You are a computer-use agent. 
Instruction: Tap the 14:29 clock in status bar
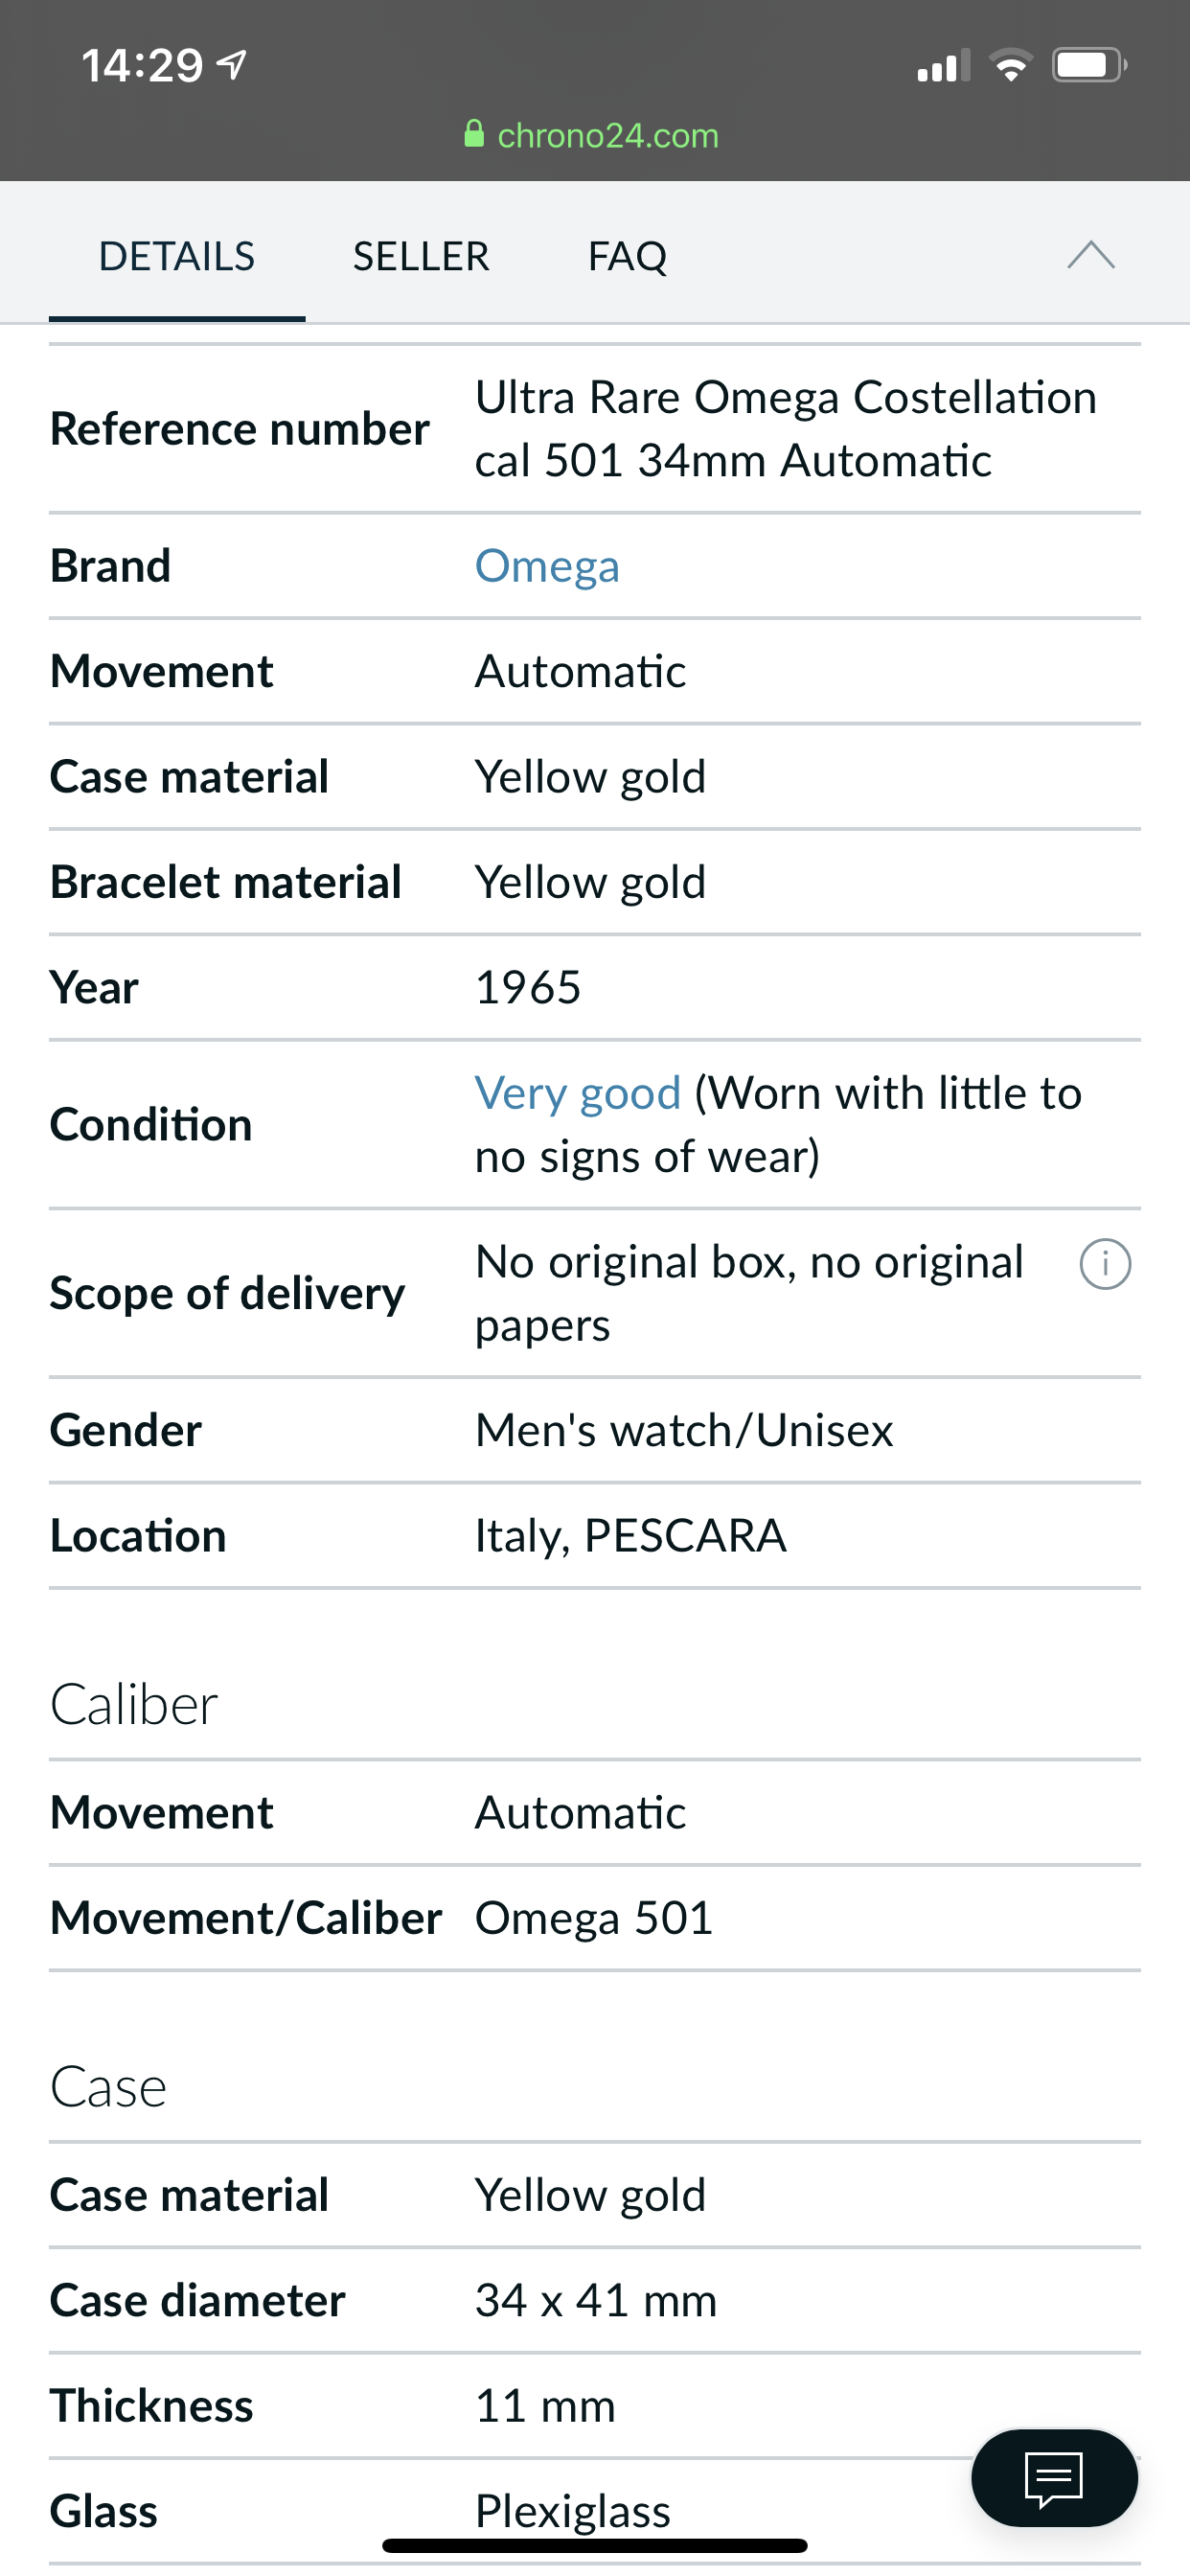click(x=142, y=66)
